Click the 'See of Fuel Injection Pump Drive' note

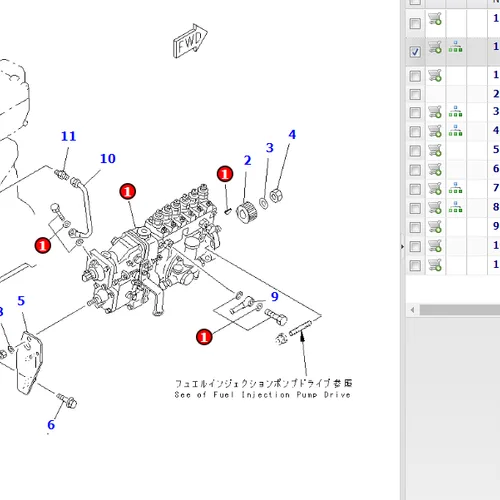coord(262,395)
